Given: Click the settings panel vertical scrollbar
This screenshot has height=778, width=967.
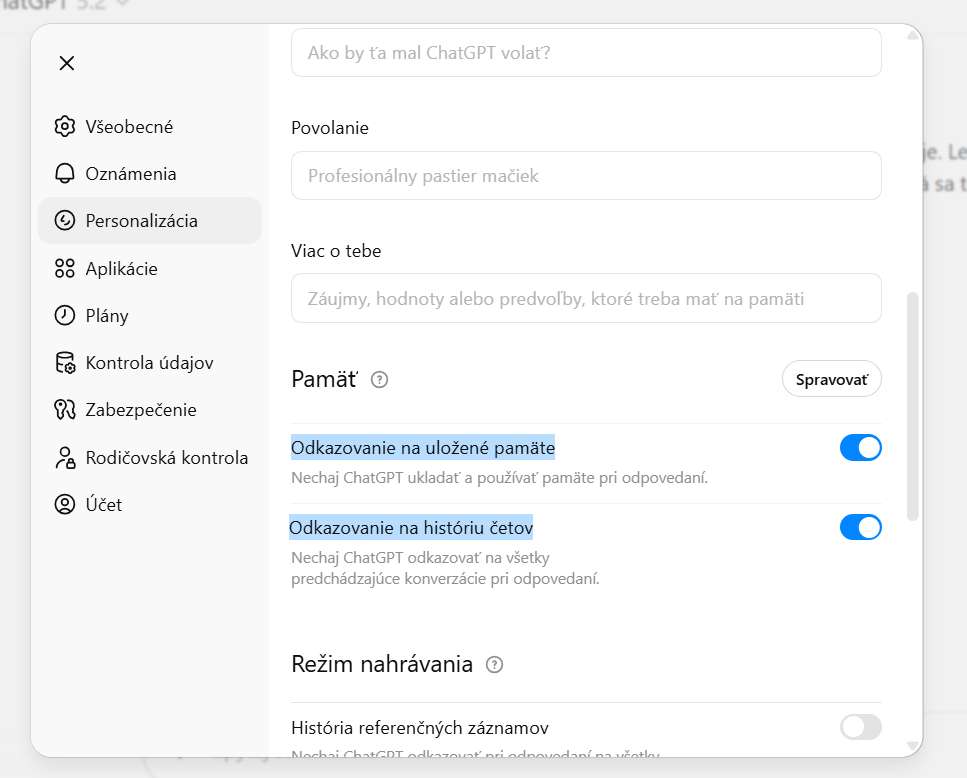Looking at the screenshot, I should click(x=913, y=407).
